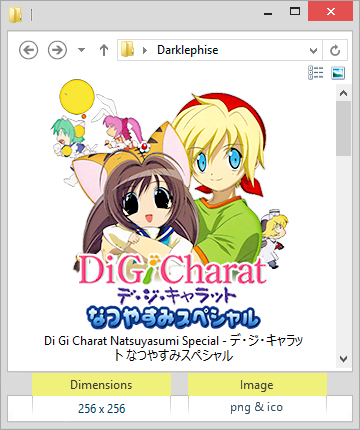Go up one folder level

(x=104, y=50)
